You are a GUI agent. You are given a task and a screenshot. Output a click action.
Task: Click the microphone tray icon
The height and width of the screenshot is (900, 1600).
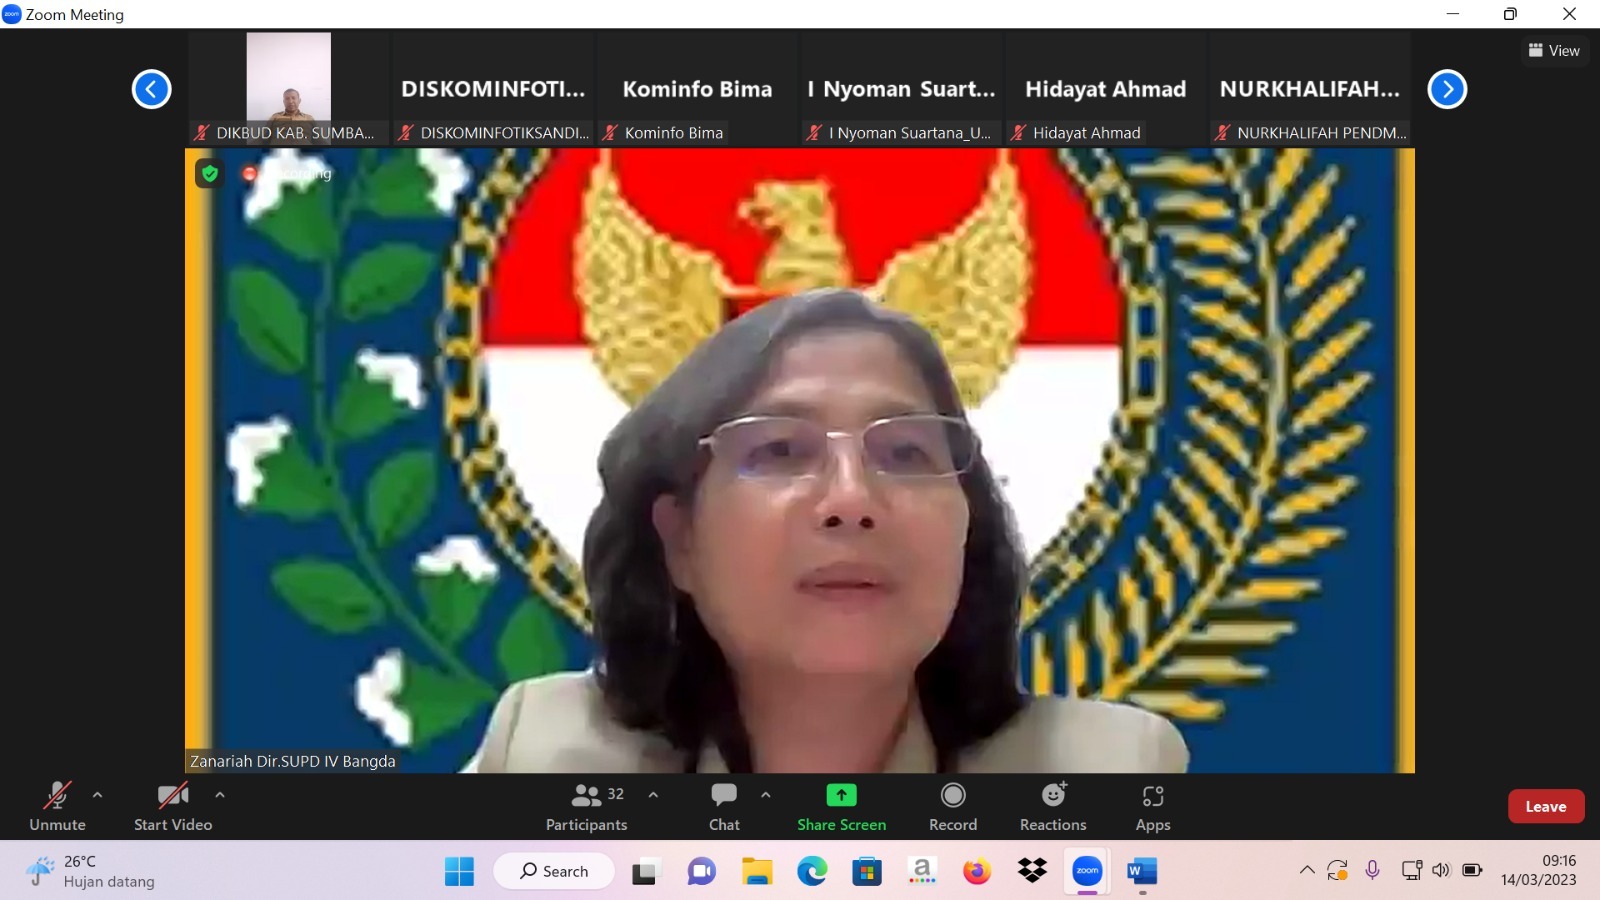(1373, 870)
